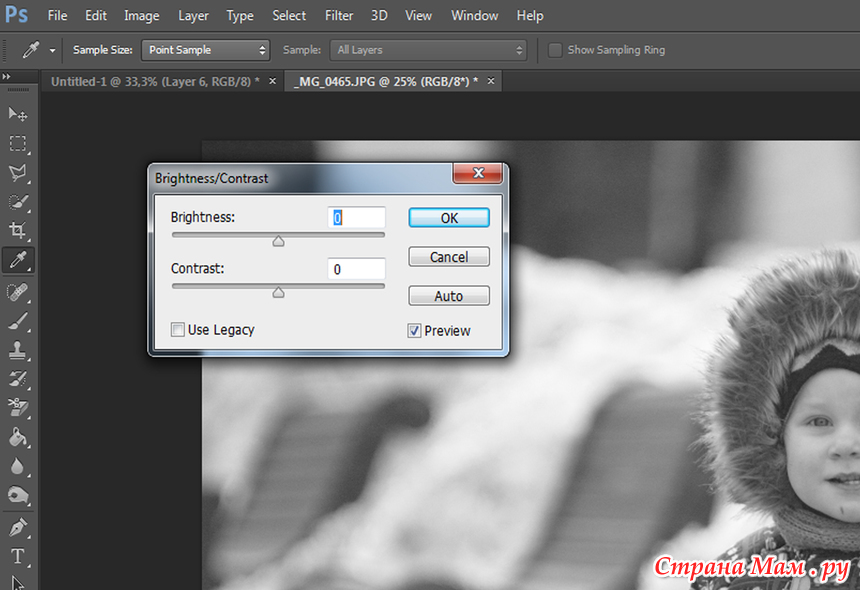Select the Crop tool
This screenshot has height=590, width=860.
[18, 230]
